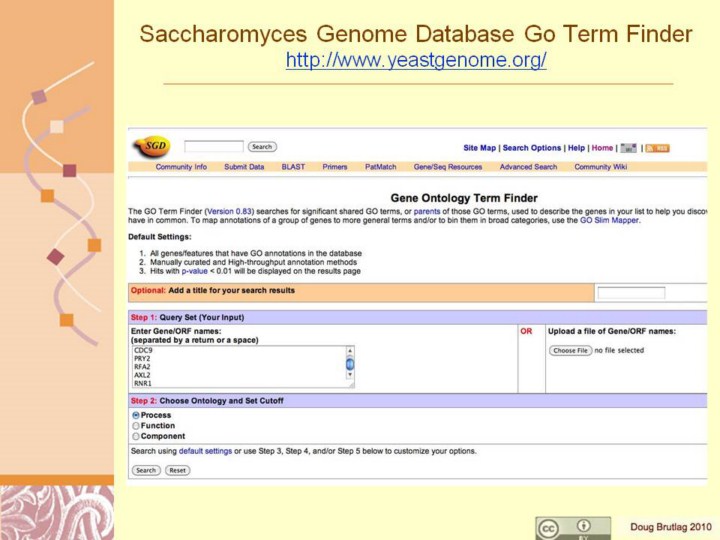The height and width of the screenshot is (540, 720).
Task: Open the BLAST menu item
Action: (293, 167)
